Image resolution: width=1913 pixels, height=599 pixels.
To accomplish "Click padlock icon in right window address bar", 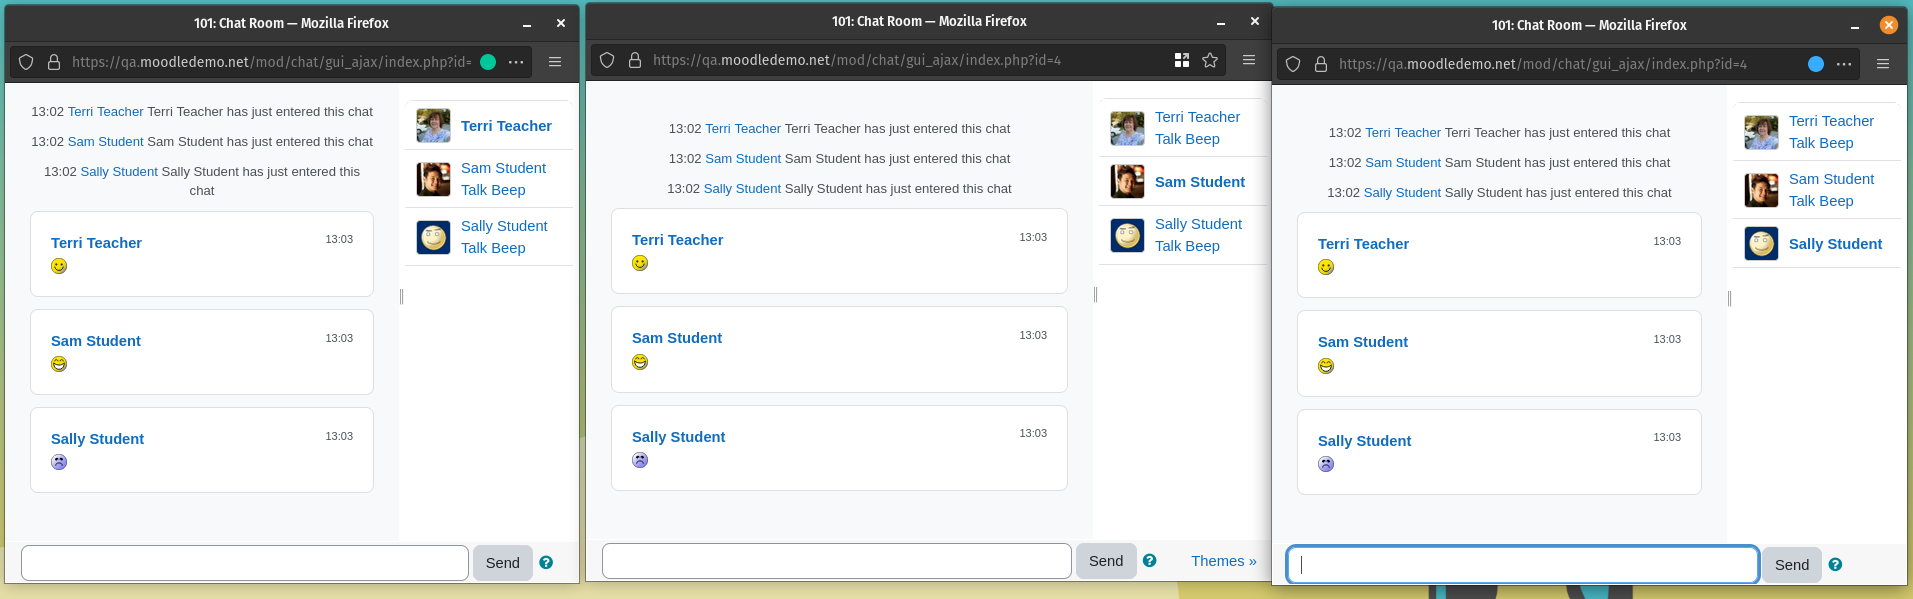I will click(1321, 64).
